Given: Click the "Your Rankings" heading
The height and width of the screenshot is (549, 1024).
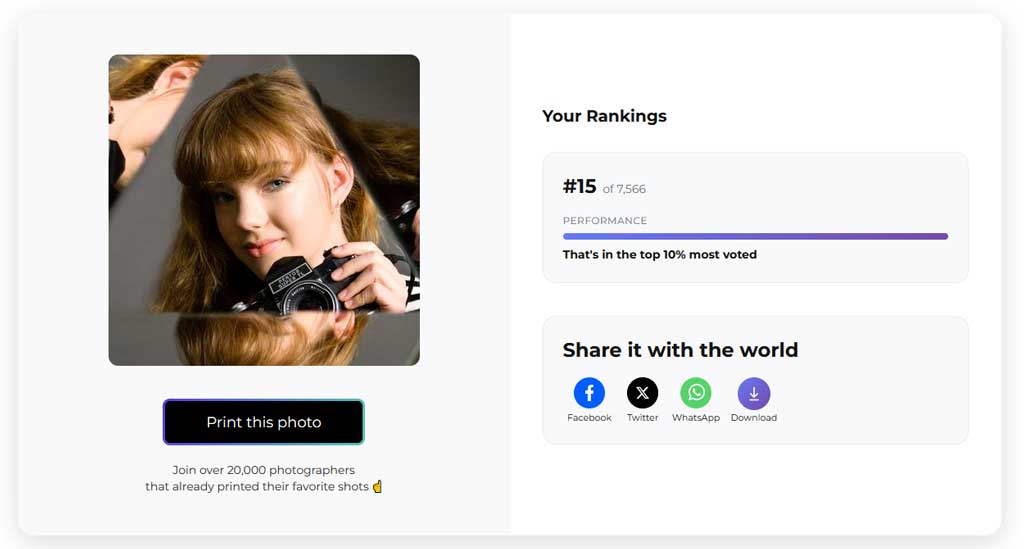Looking at the screenshot, I should 604,116.
